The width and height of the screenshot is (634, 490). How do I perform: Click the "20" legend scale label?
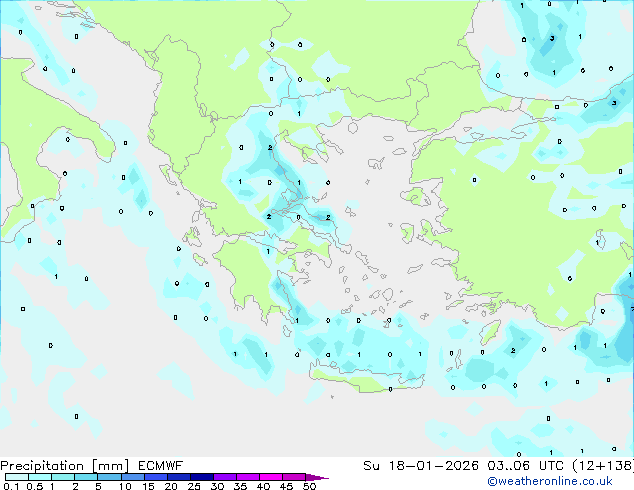point(171,486)
